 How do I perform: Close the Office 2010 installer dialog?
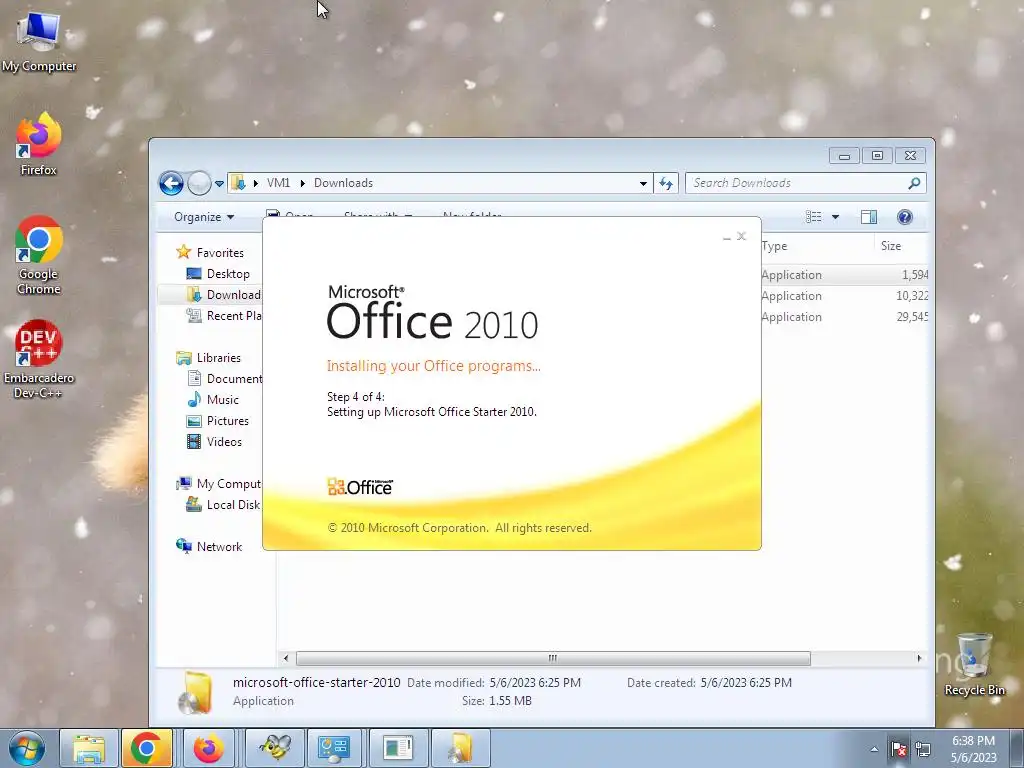(x=741, y=236)
